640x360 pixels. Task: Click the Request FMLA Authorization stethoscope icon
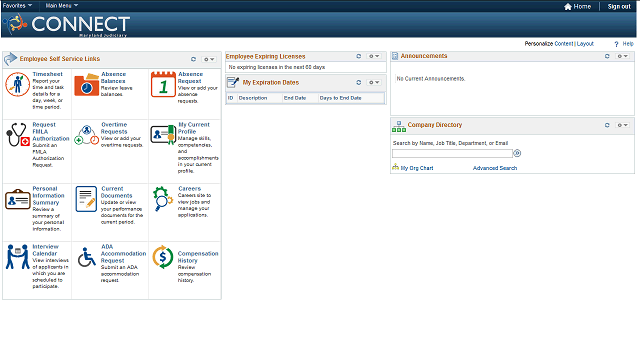point(17,135)
